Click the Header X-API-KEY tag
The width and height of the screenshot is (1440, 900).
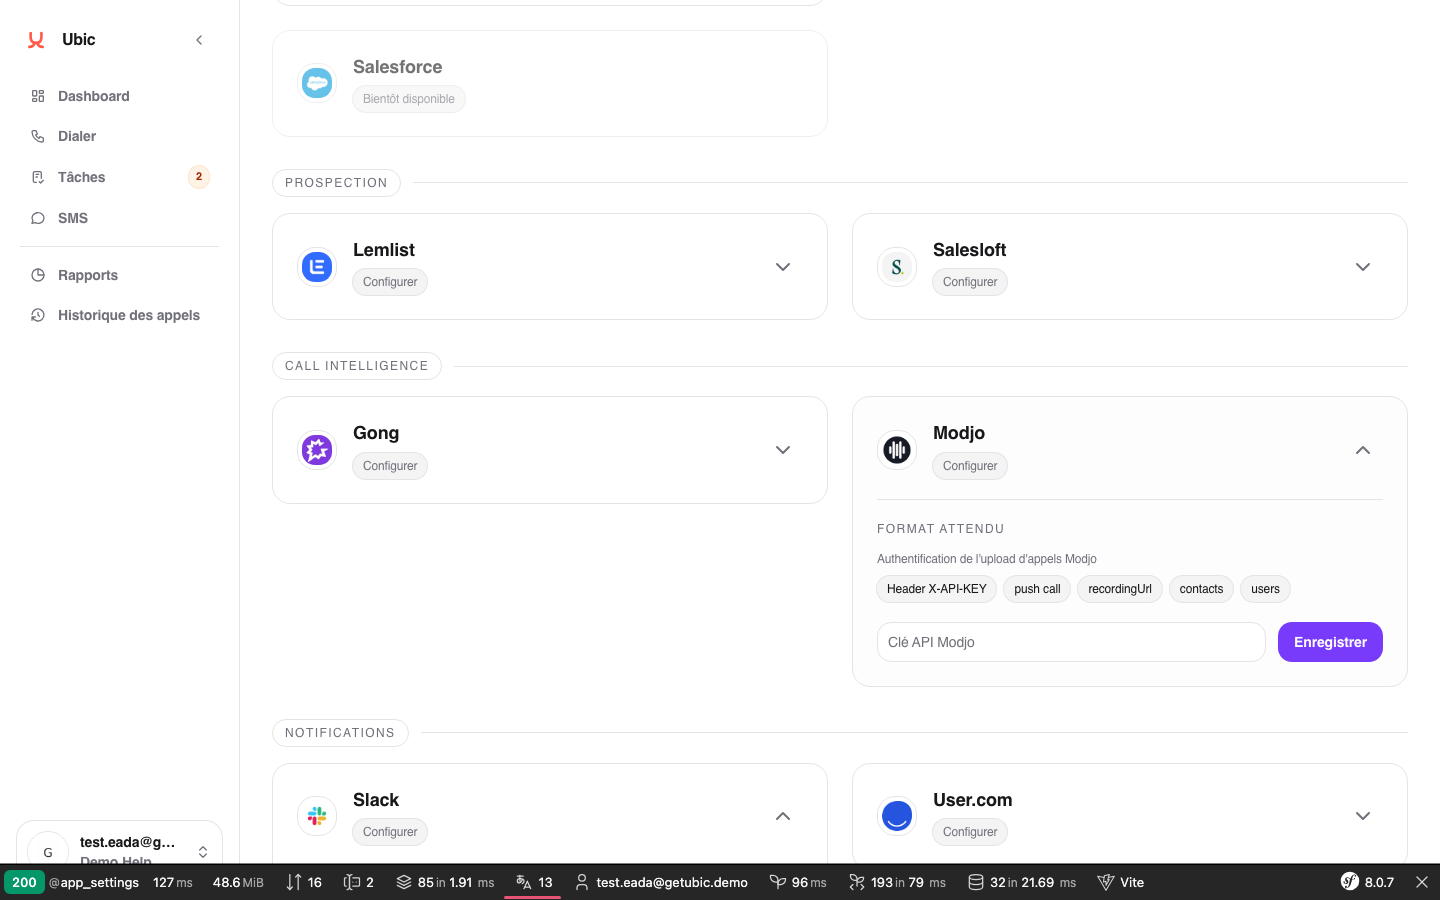tap(937, 589)
